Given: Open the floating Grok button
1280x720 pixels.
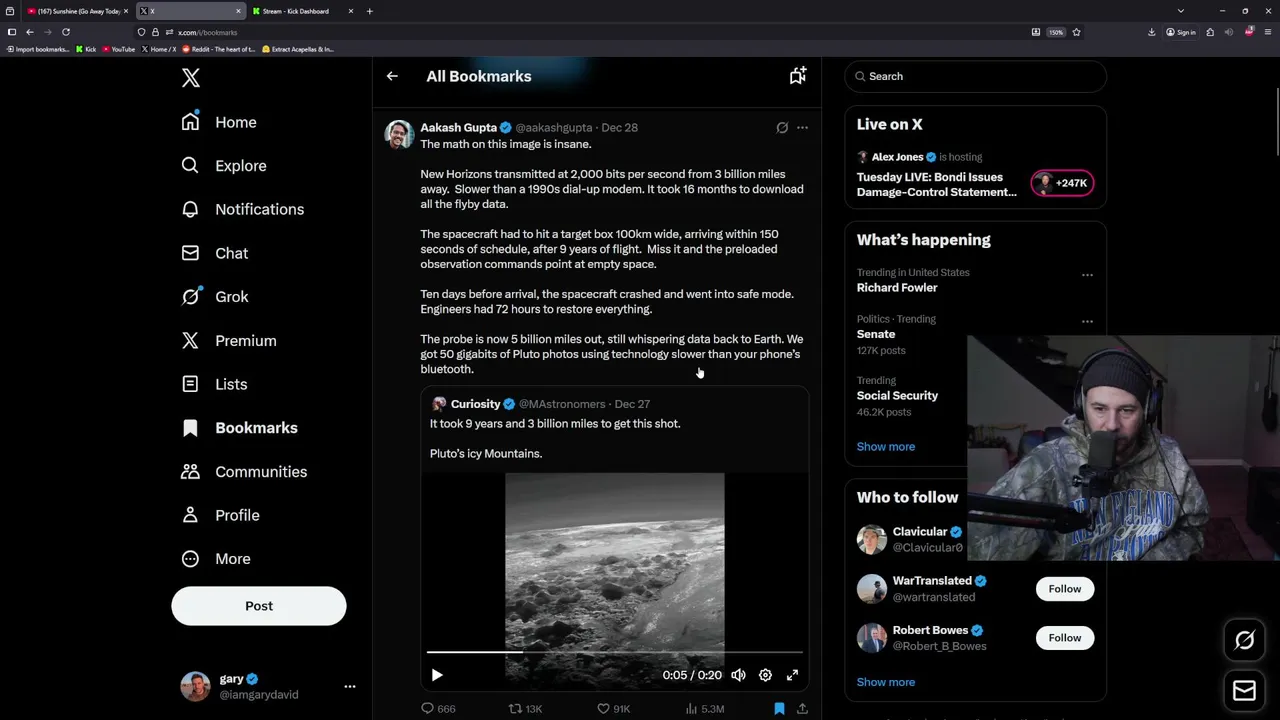Looking at the screenshot, I should [x=1244, y=641].
